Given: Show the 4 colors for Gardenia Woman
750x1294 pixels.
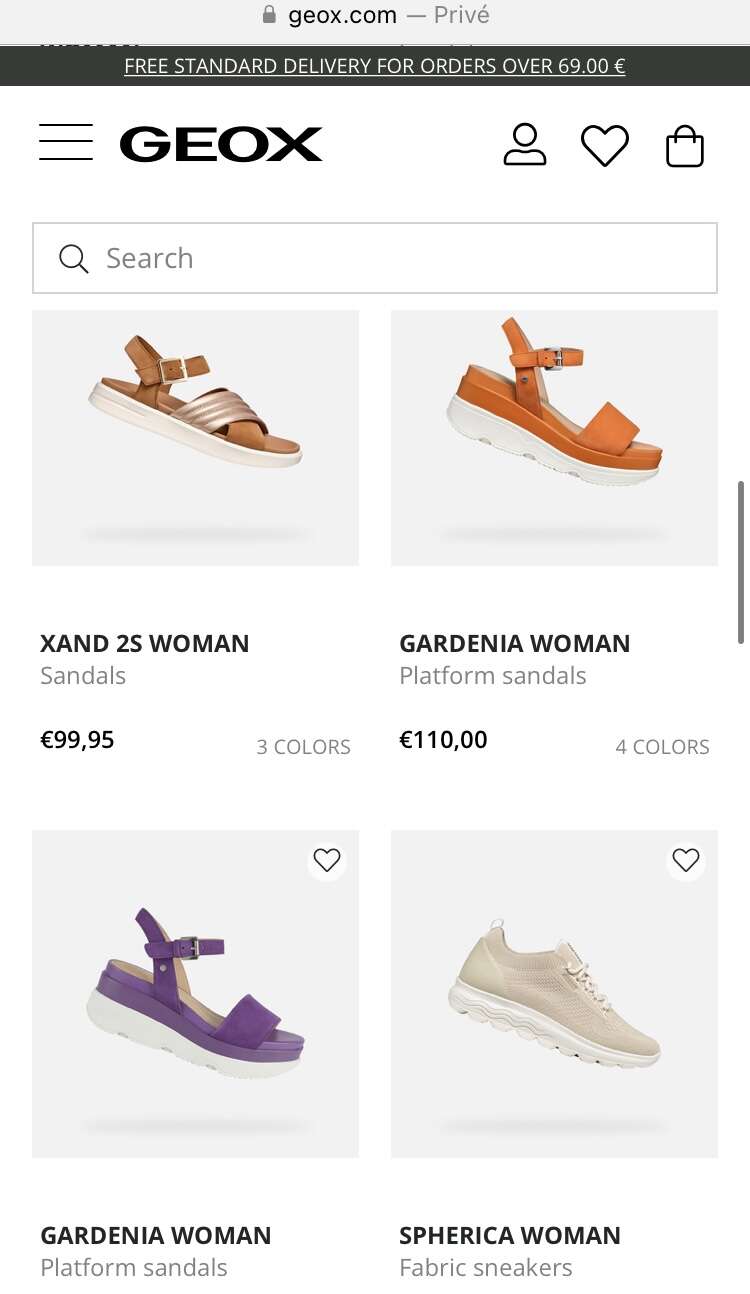Looking at the screenshot, I should (x=662, y=747).
